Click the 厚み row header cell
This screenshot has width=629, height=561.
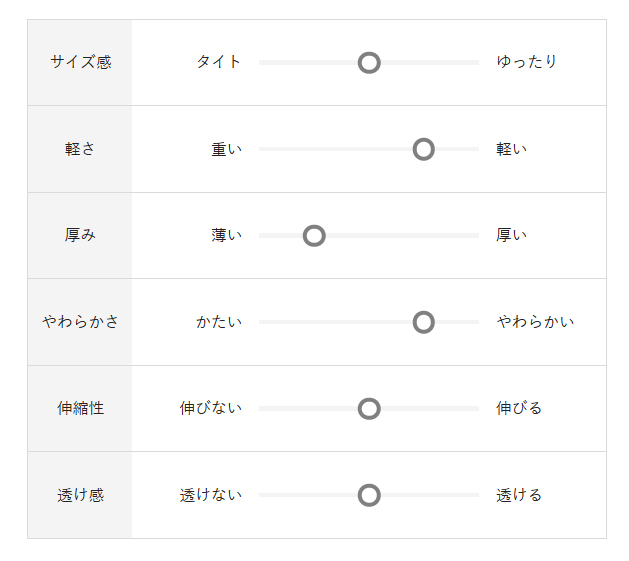80,235
